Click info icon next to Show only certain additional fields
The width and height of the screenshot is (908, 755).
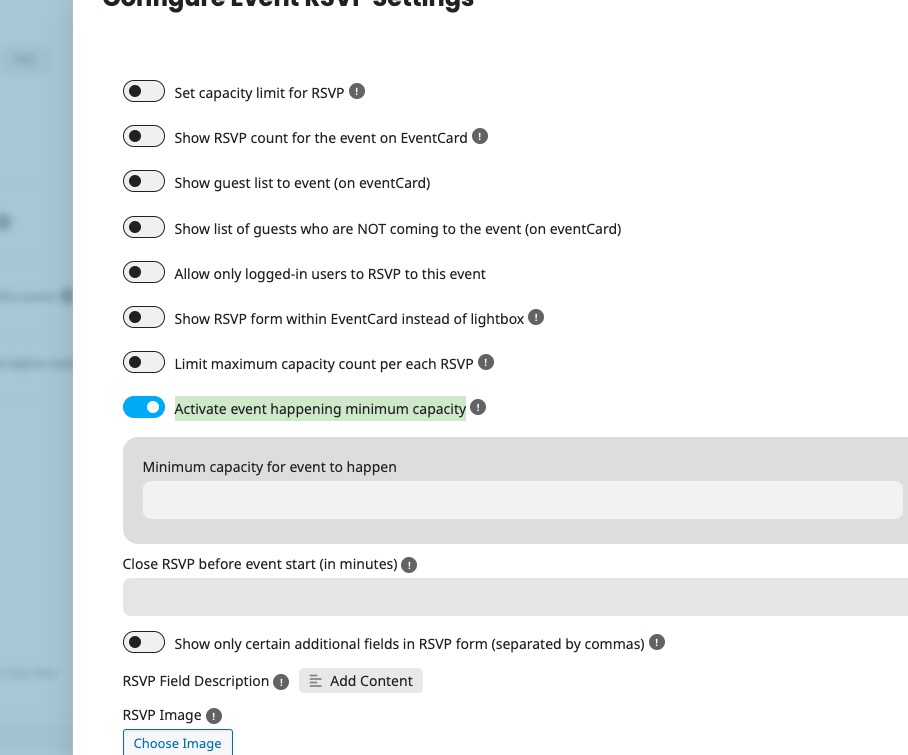coord(657,643)
